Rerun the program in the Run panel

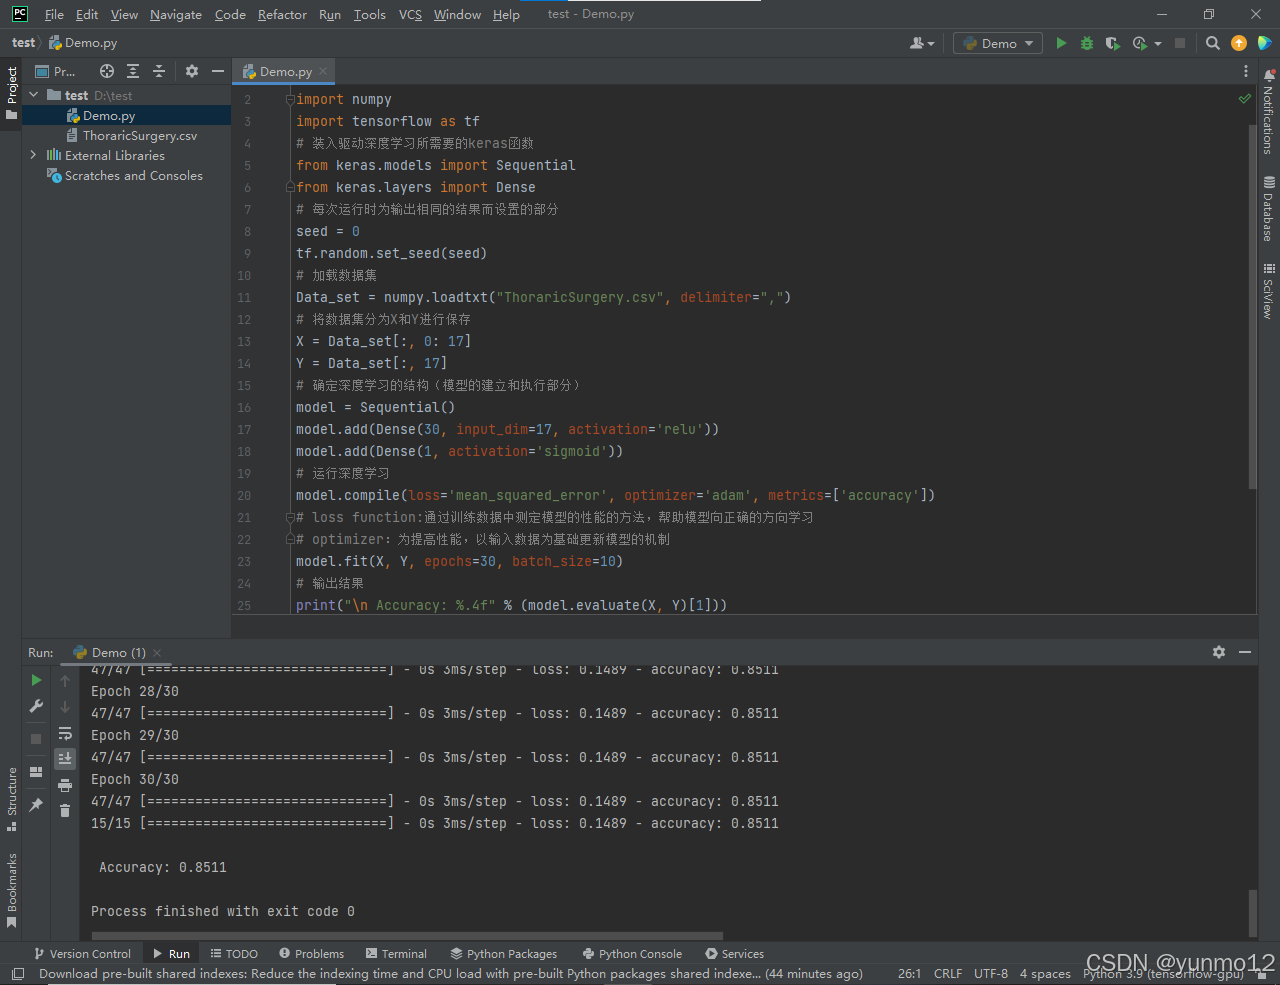(36, 680)
